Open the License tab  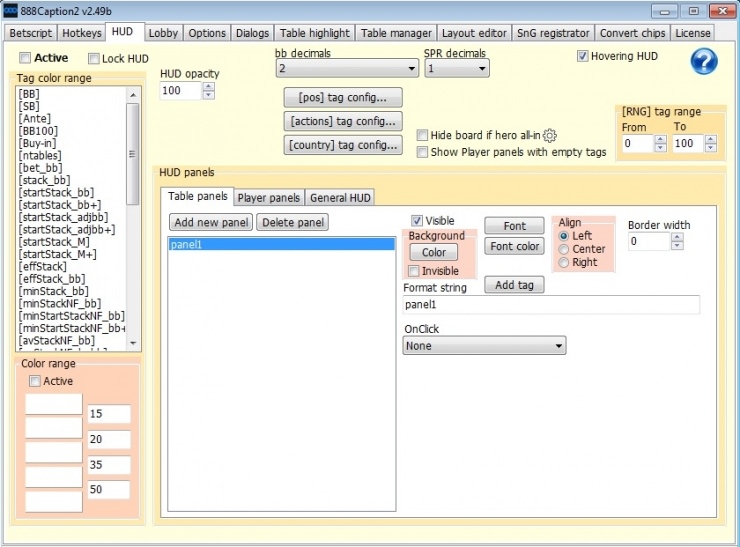692,33
